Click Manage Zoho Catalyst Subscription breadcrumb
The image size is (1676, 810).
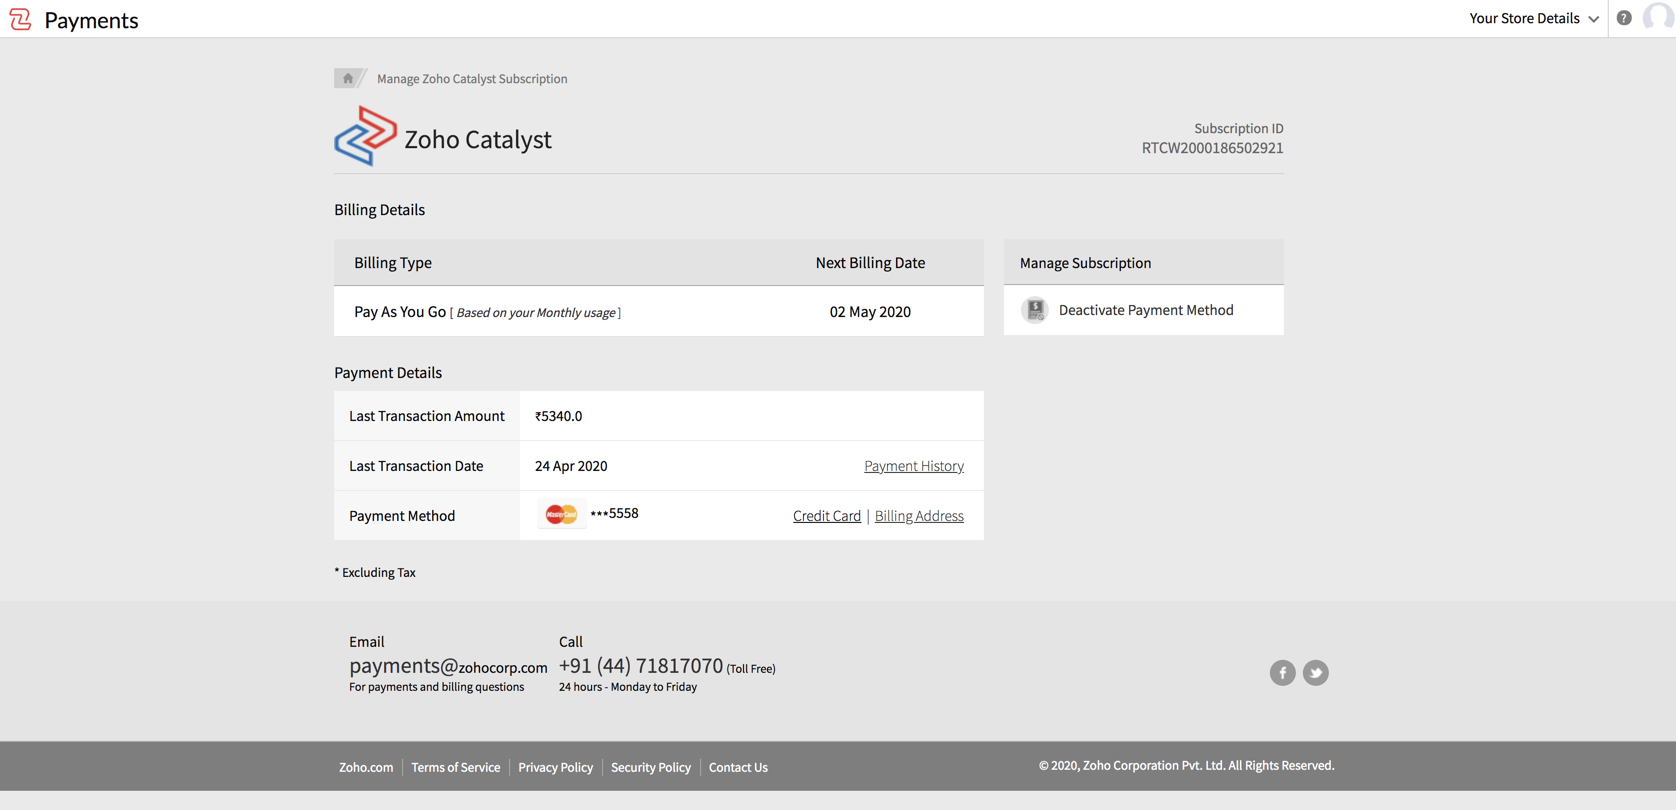pyautogui.click(x=472, y=79)
